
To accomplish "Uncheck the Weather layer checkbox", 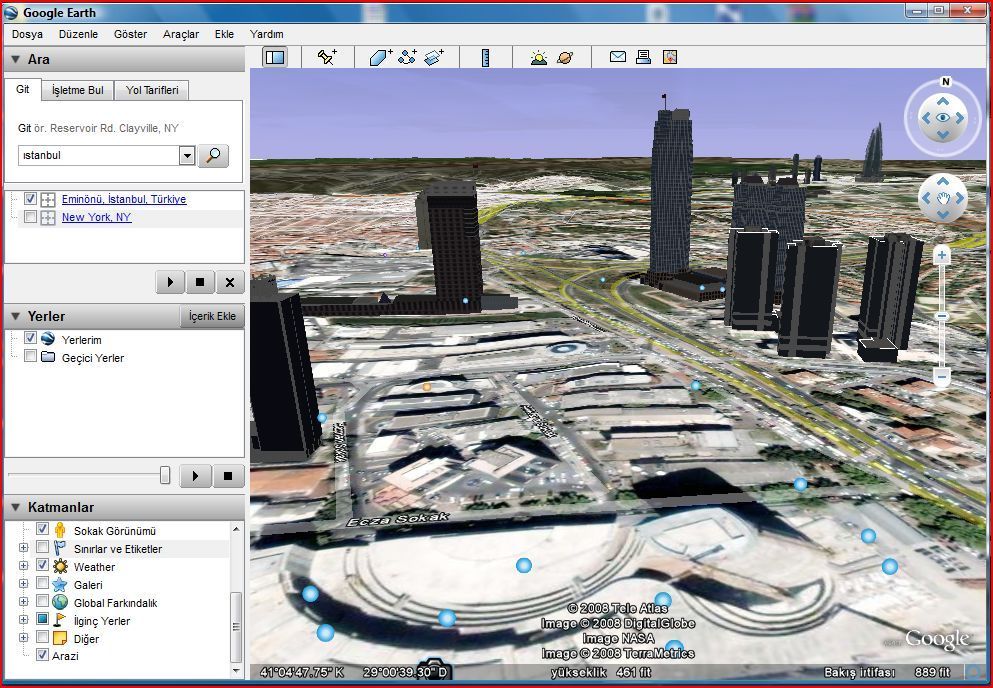I will (42, 567).
